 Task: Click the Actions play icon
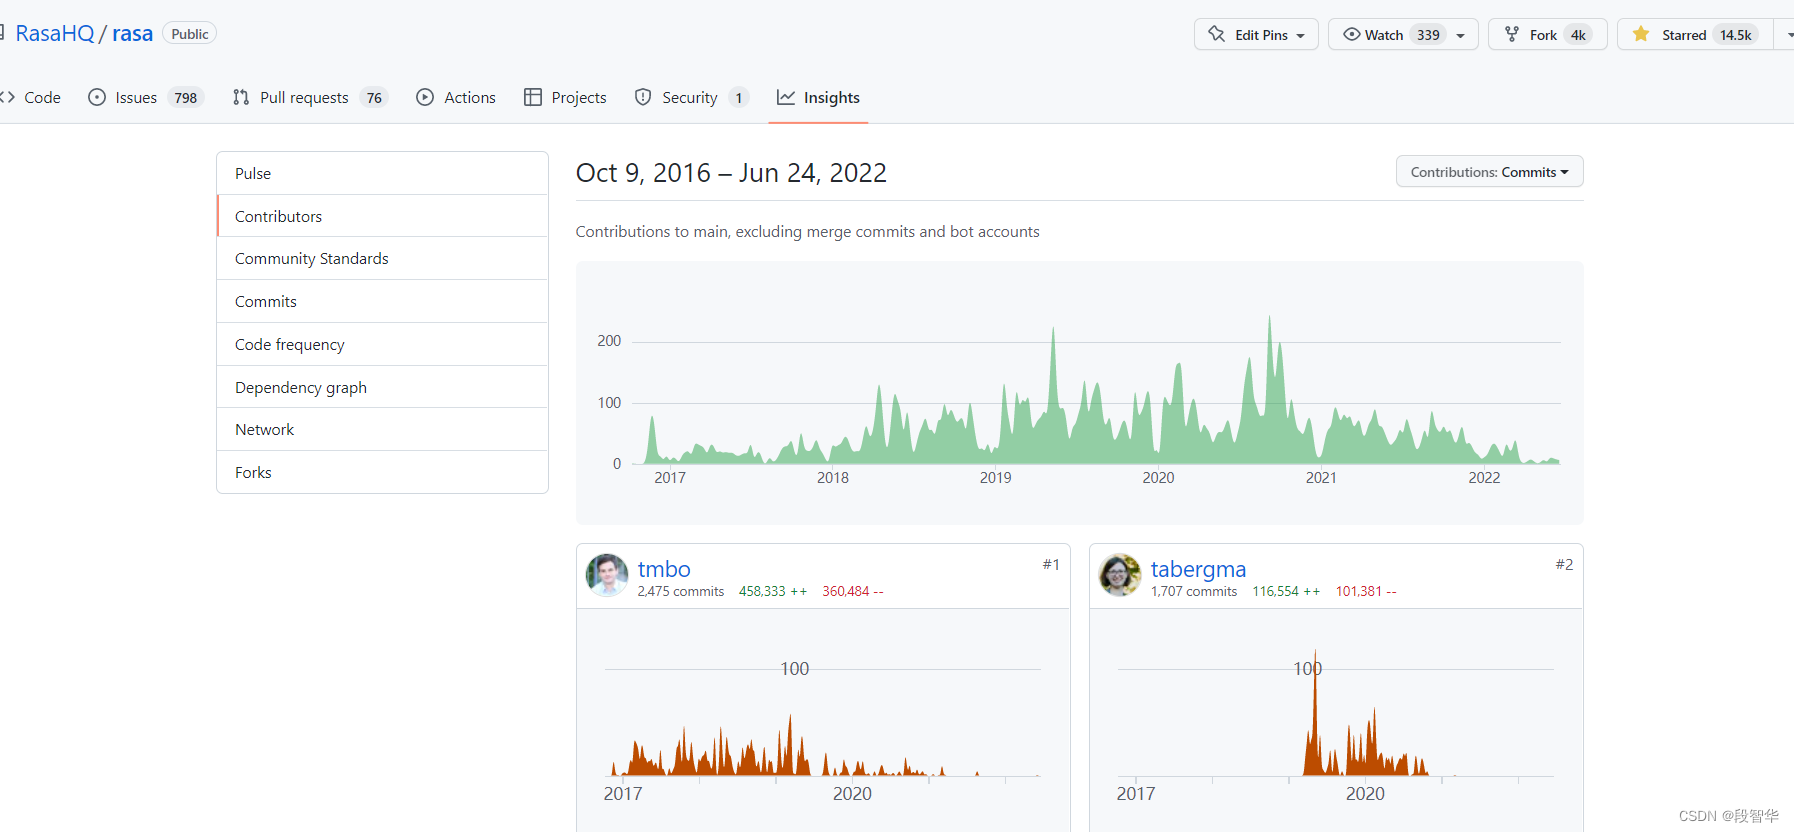tap(425, 97)
